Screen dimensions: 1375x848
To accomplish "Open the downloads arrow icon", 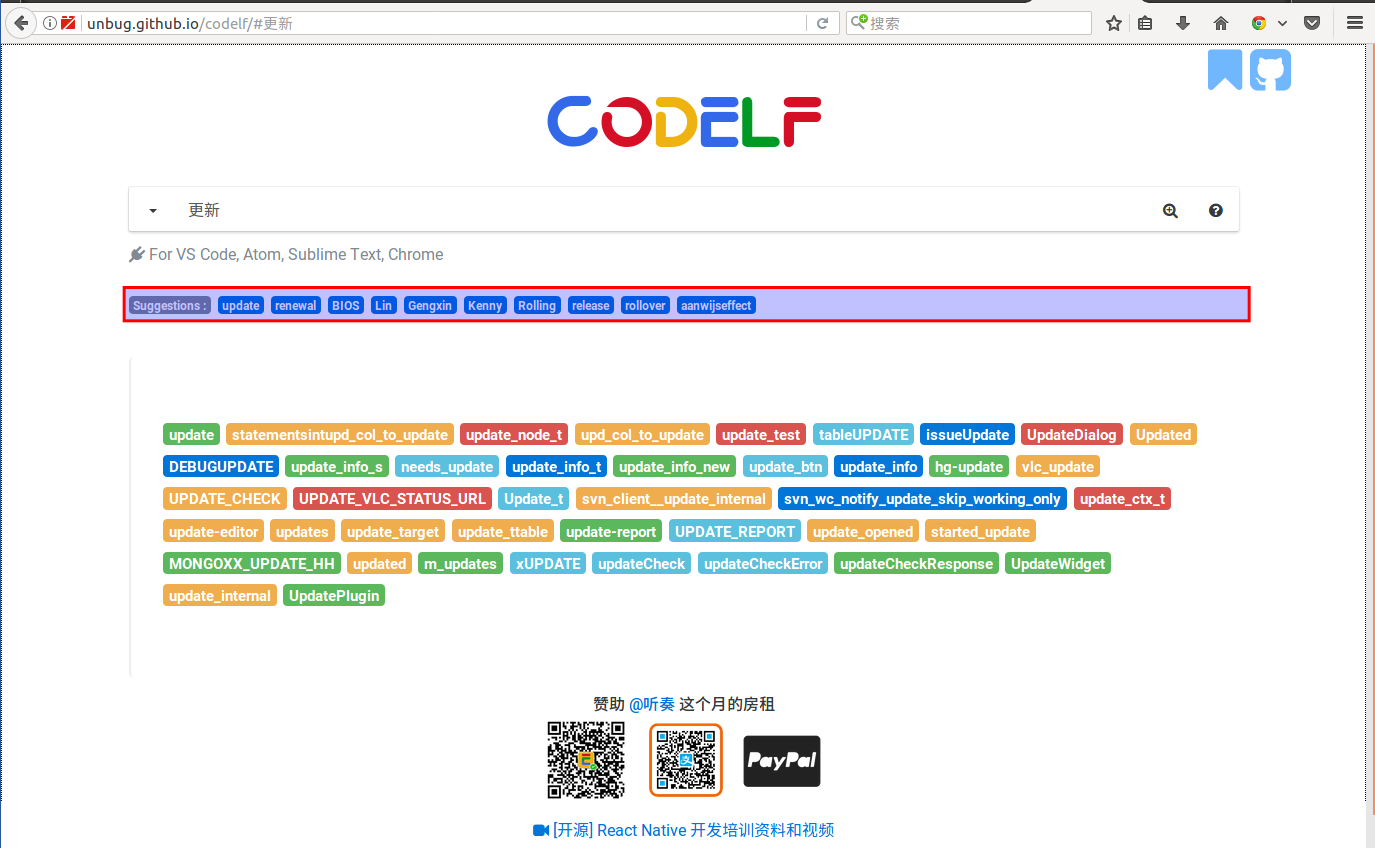I will pyautogui.click(x=1183, y=23).
